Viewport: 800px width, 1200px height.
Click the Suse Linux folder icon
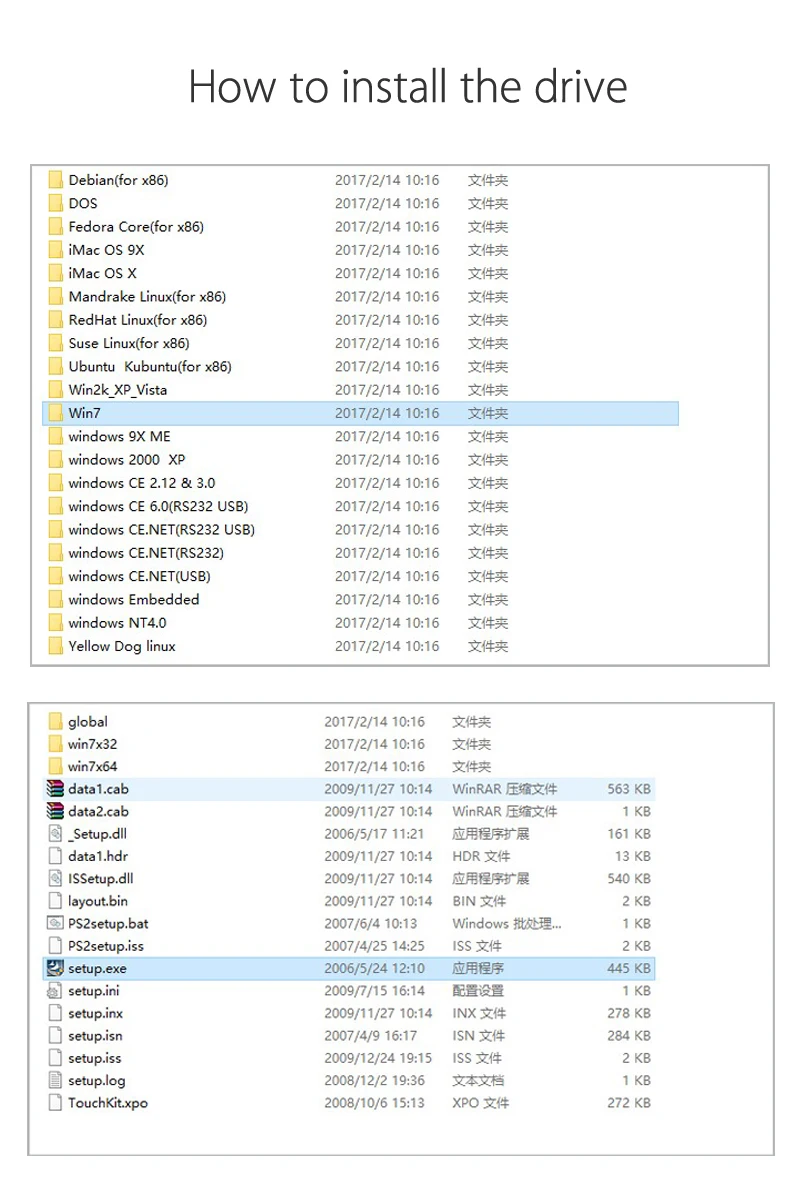tap(55, 343)
